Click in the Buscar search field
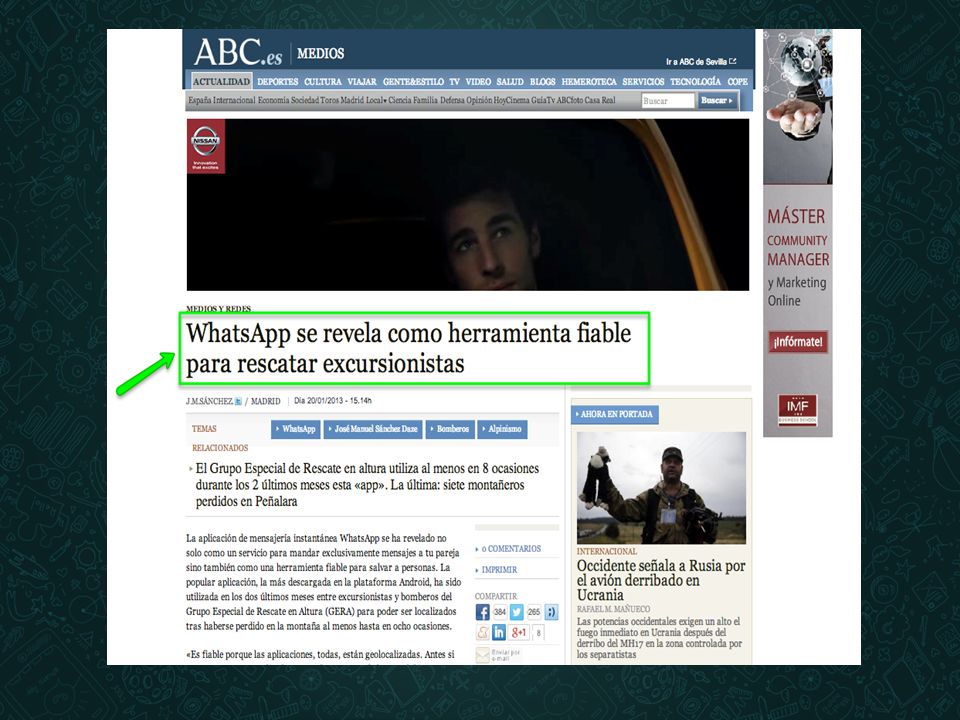960x720 pixels. point(667,100)
